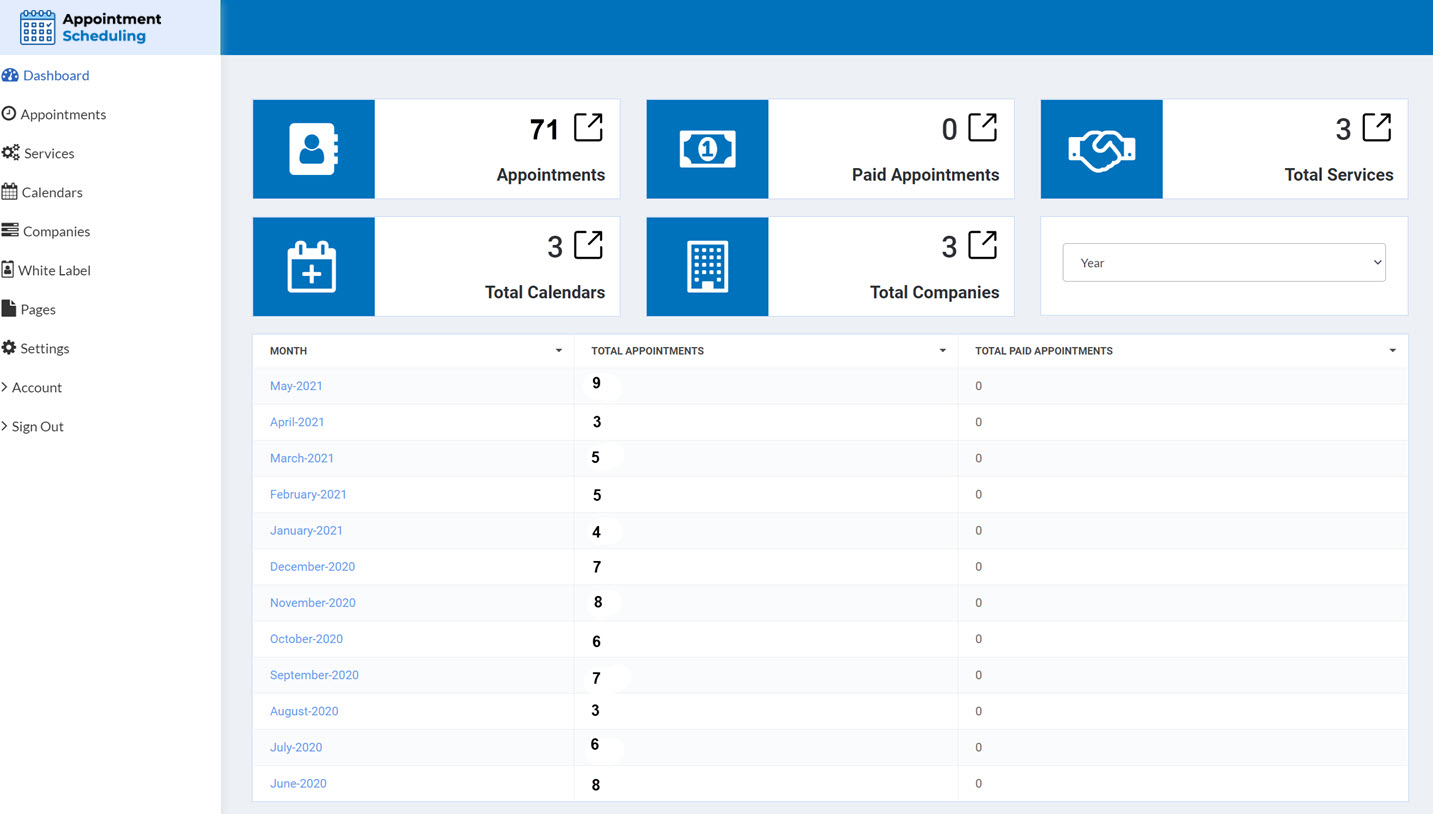Image resolution: width=1433 pixels, height=814 pixels.
Task: Click the handshake Total Services tile icon
Action: 1101,149
